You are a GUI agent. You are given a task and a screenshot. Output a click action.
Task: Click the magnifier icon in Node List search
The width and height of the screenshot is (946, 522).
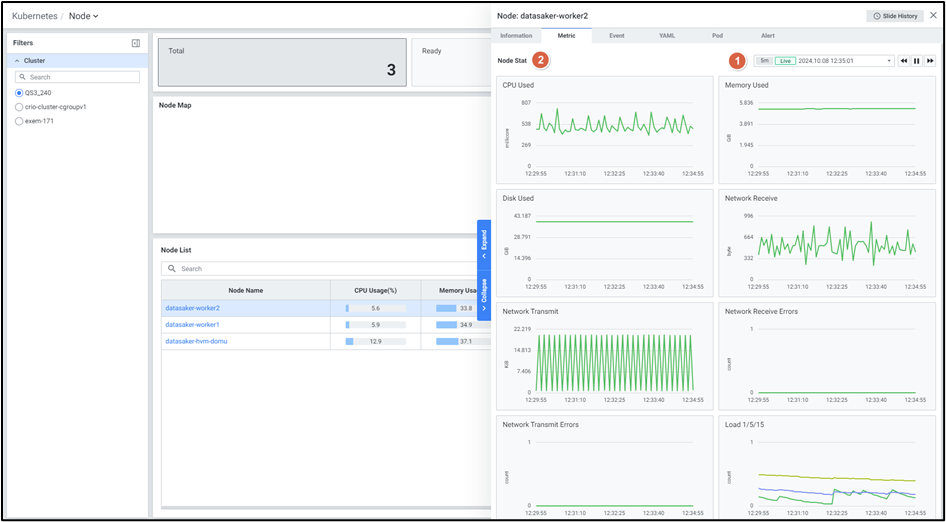[172, 269]
